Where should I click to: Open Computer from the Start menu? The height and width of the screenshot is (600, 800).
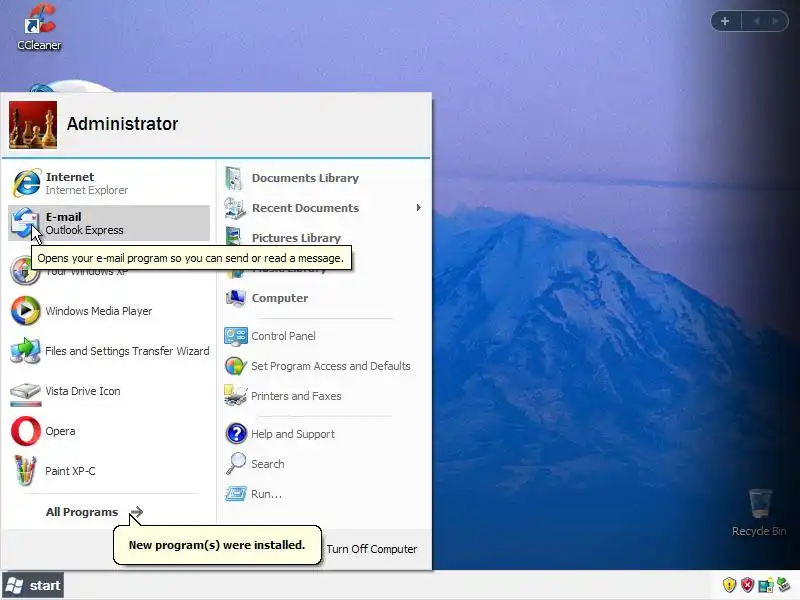coord(323,298)
